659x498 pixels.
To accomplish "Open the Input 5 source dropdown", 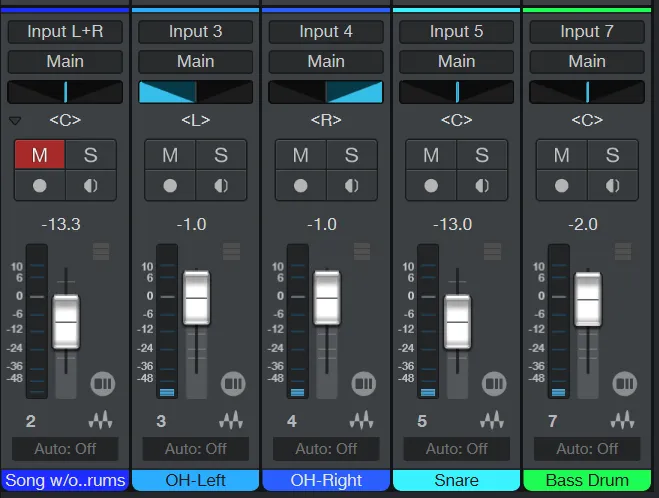I will point(456,31).
